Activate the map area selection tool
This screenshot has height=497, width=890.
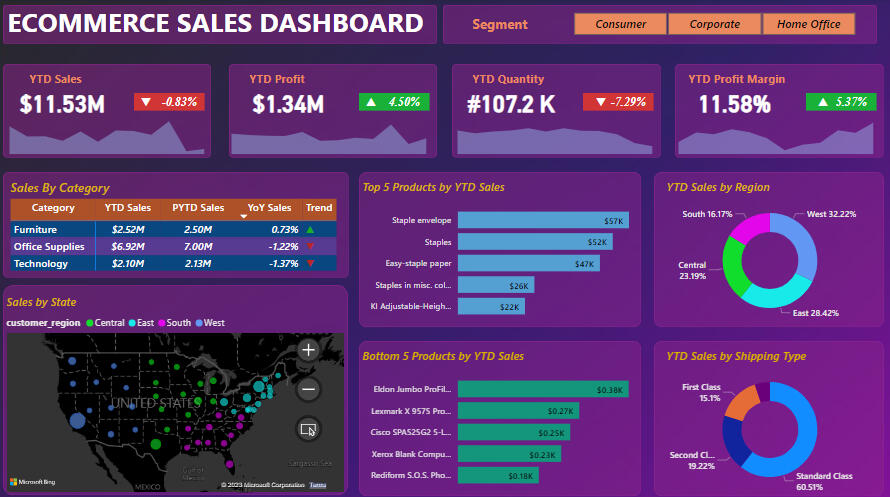point(309,429)
